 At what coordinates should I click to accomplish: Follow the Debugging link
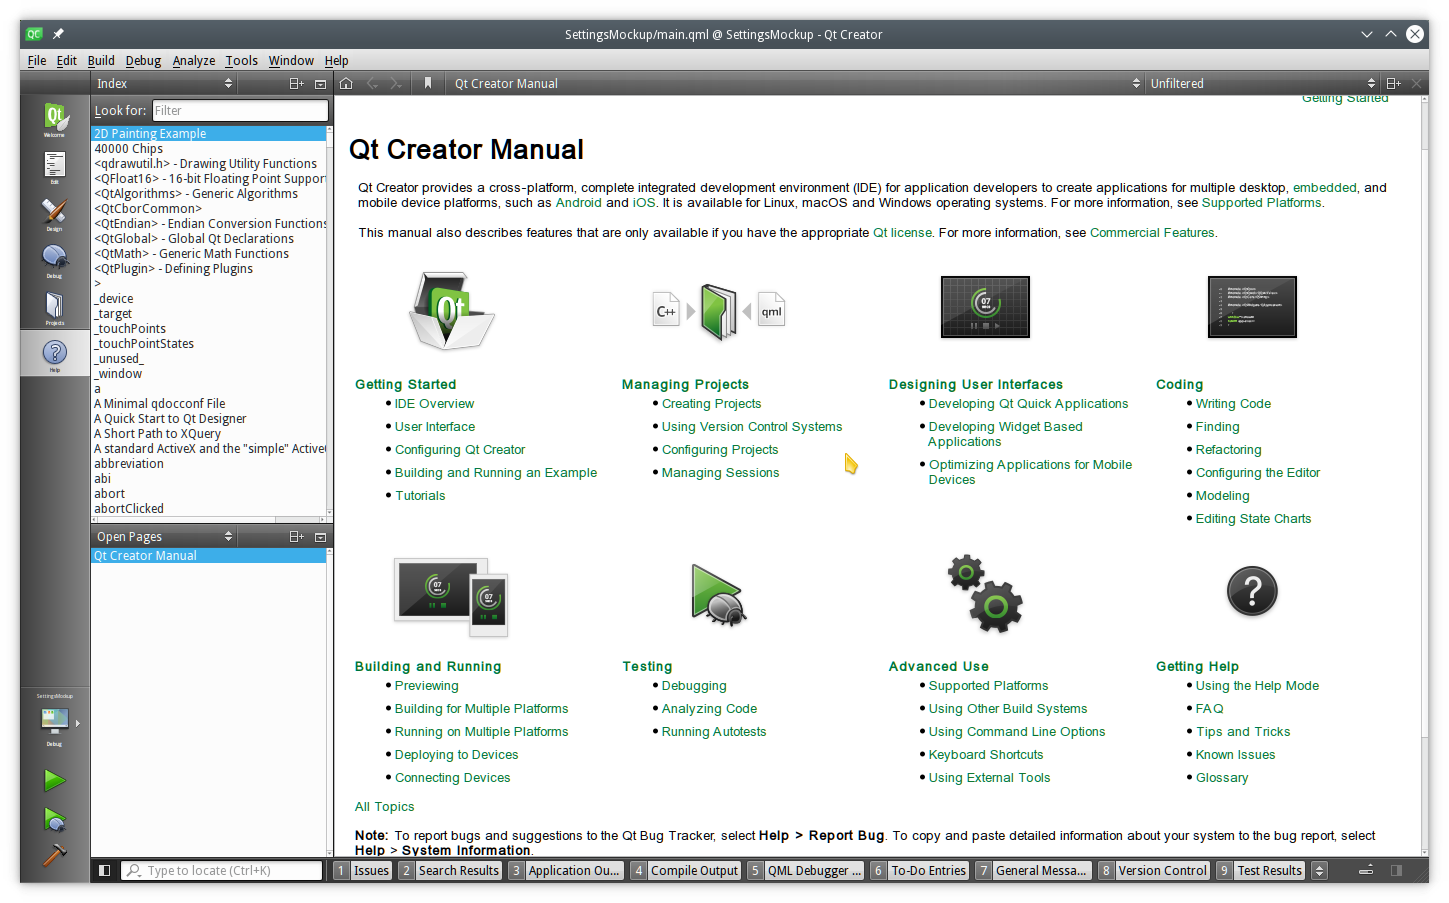694,686
